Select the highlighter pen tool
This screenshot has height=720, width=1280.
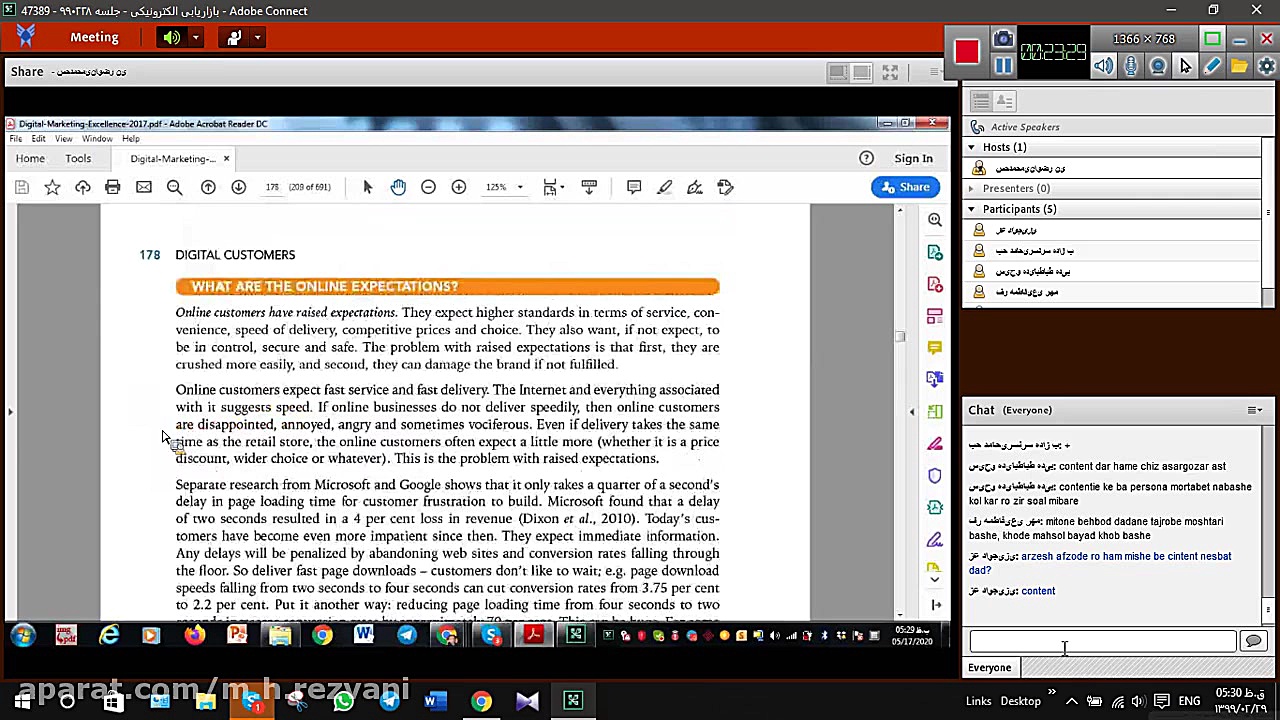pyautogui.click(x=664, y=187)
